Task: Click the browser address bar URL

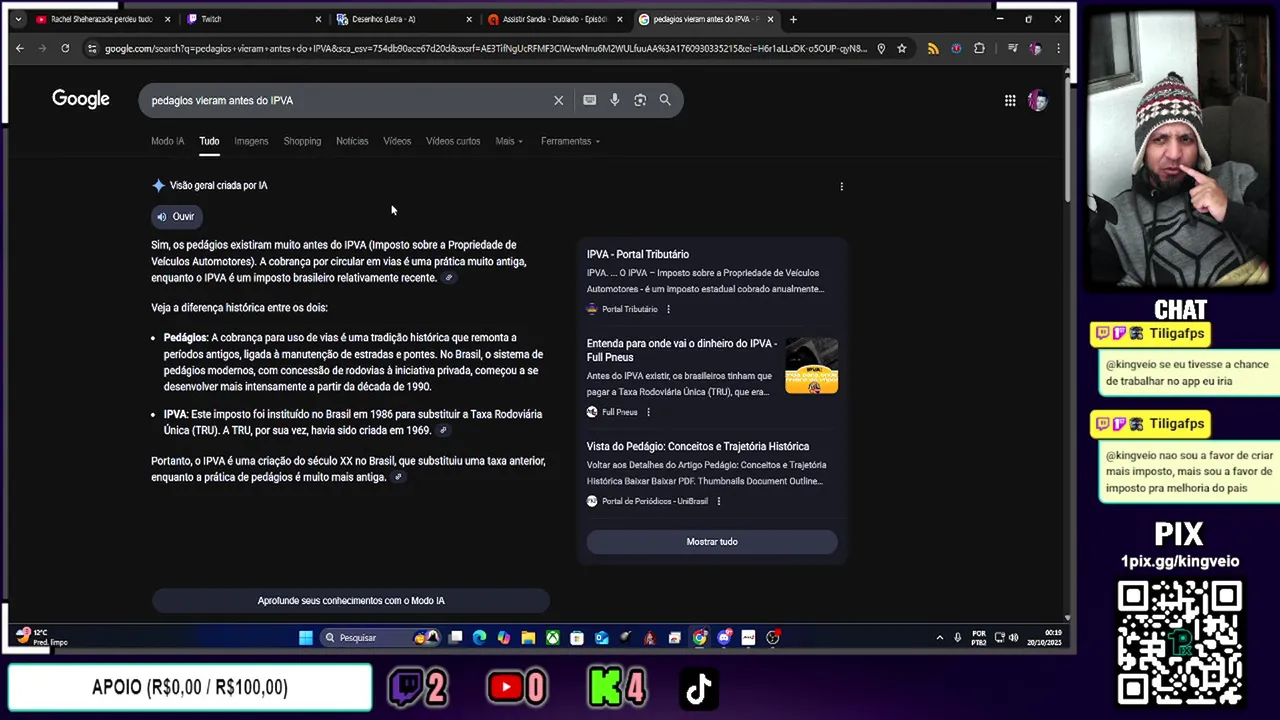Action: click(x=486, y=48)
